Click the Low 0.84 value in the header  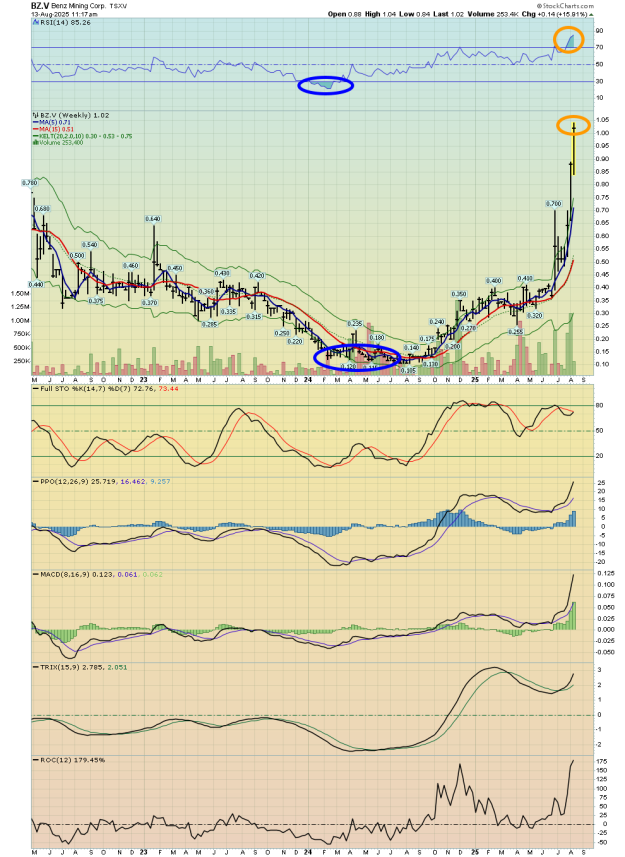point(413,14)
